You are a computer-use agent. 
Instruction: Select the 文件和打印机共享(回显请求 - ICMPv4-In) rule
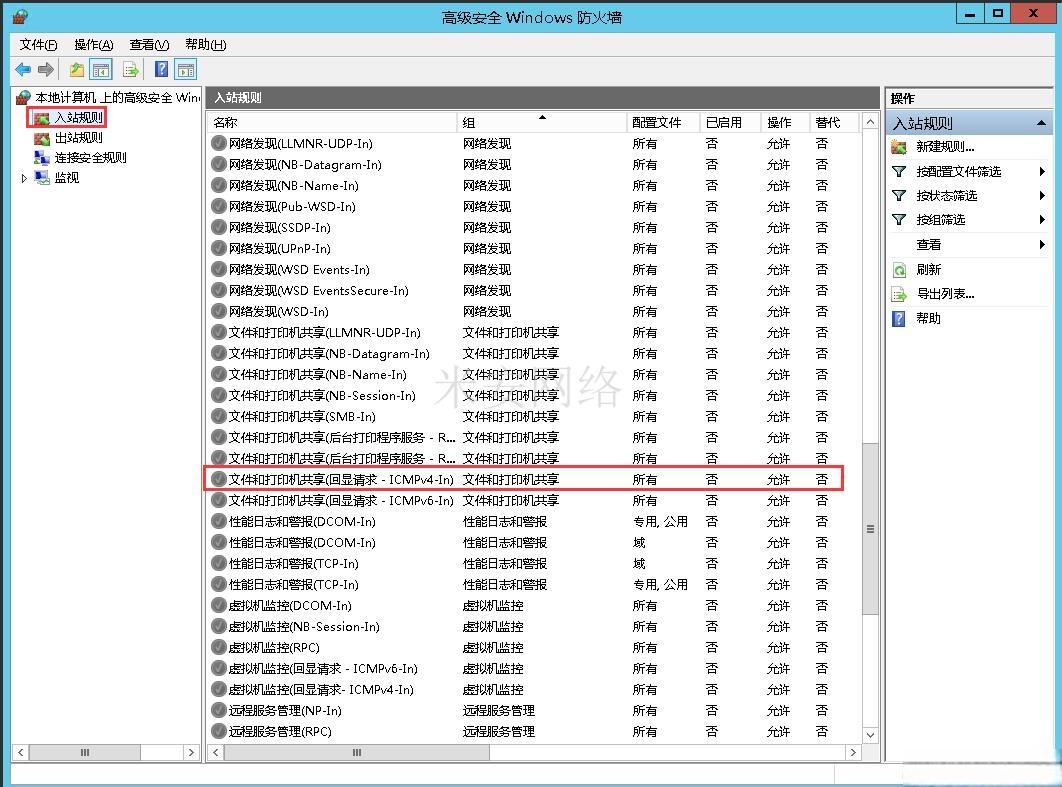(x=340, y=480)
